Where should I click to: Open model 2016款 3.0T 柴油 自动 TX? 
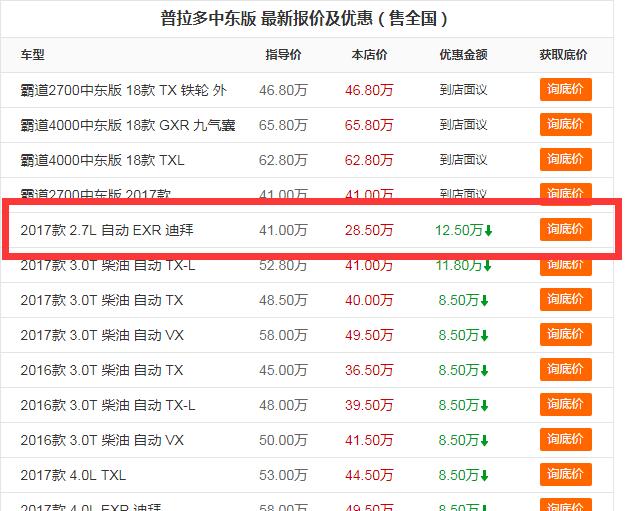(x=102, y=370)
